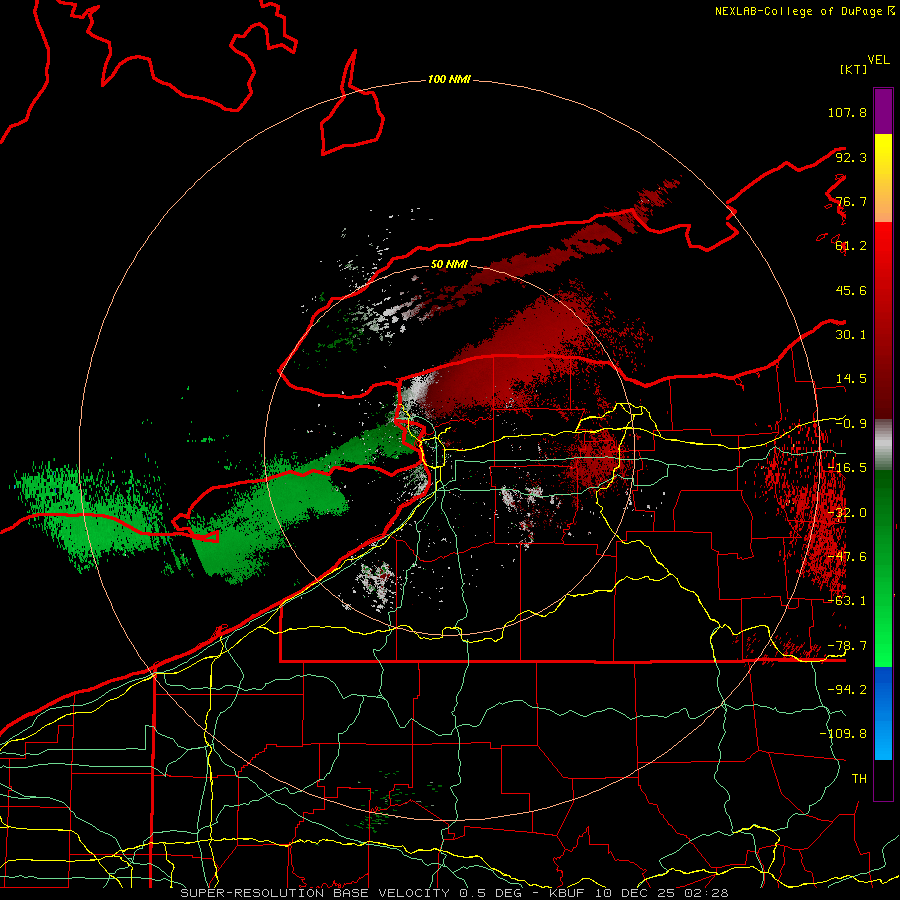
Task: Click the -0.9 legend value
Action: (851, 424)
